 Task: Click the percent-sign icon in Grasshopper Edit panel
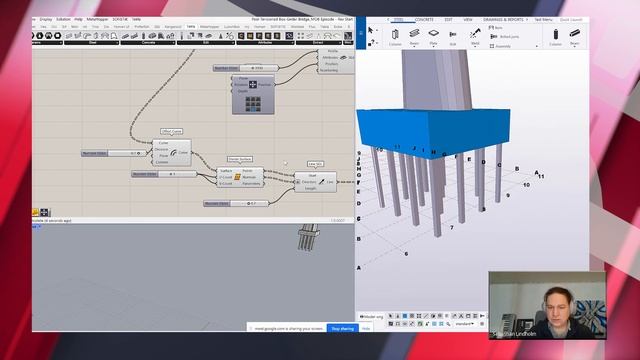click(x=230, y=36)
